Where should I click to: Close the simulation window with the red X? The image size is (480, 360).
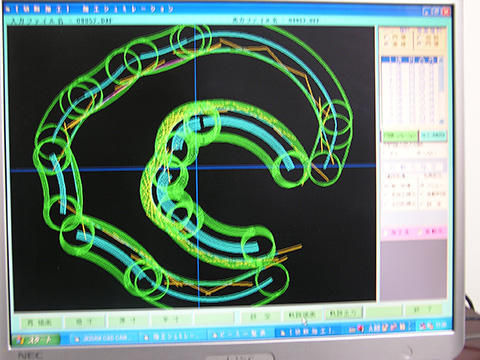coord(447,11)
